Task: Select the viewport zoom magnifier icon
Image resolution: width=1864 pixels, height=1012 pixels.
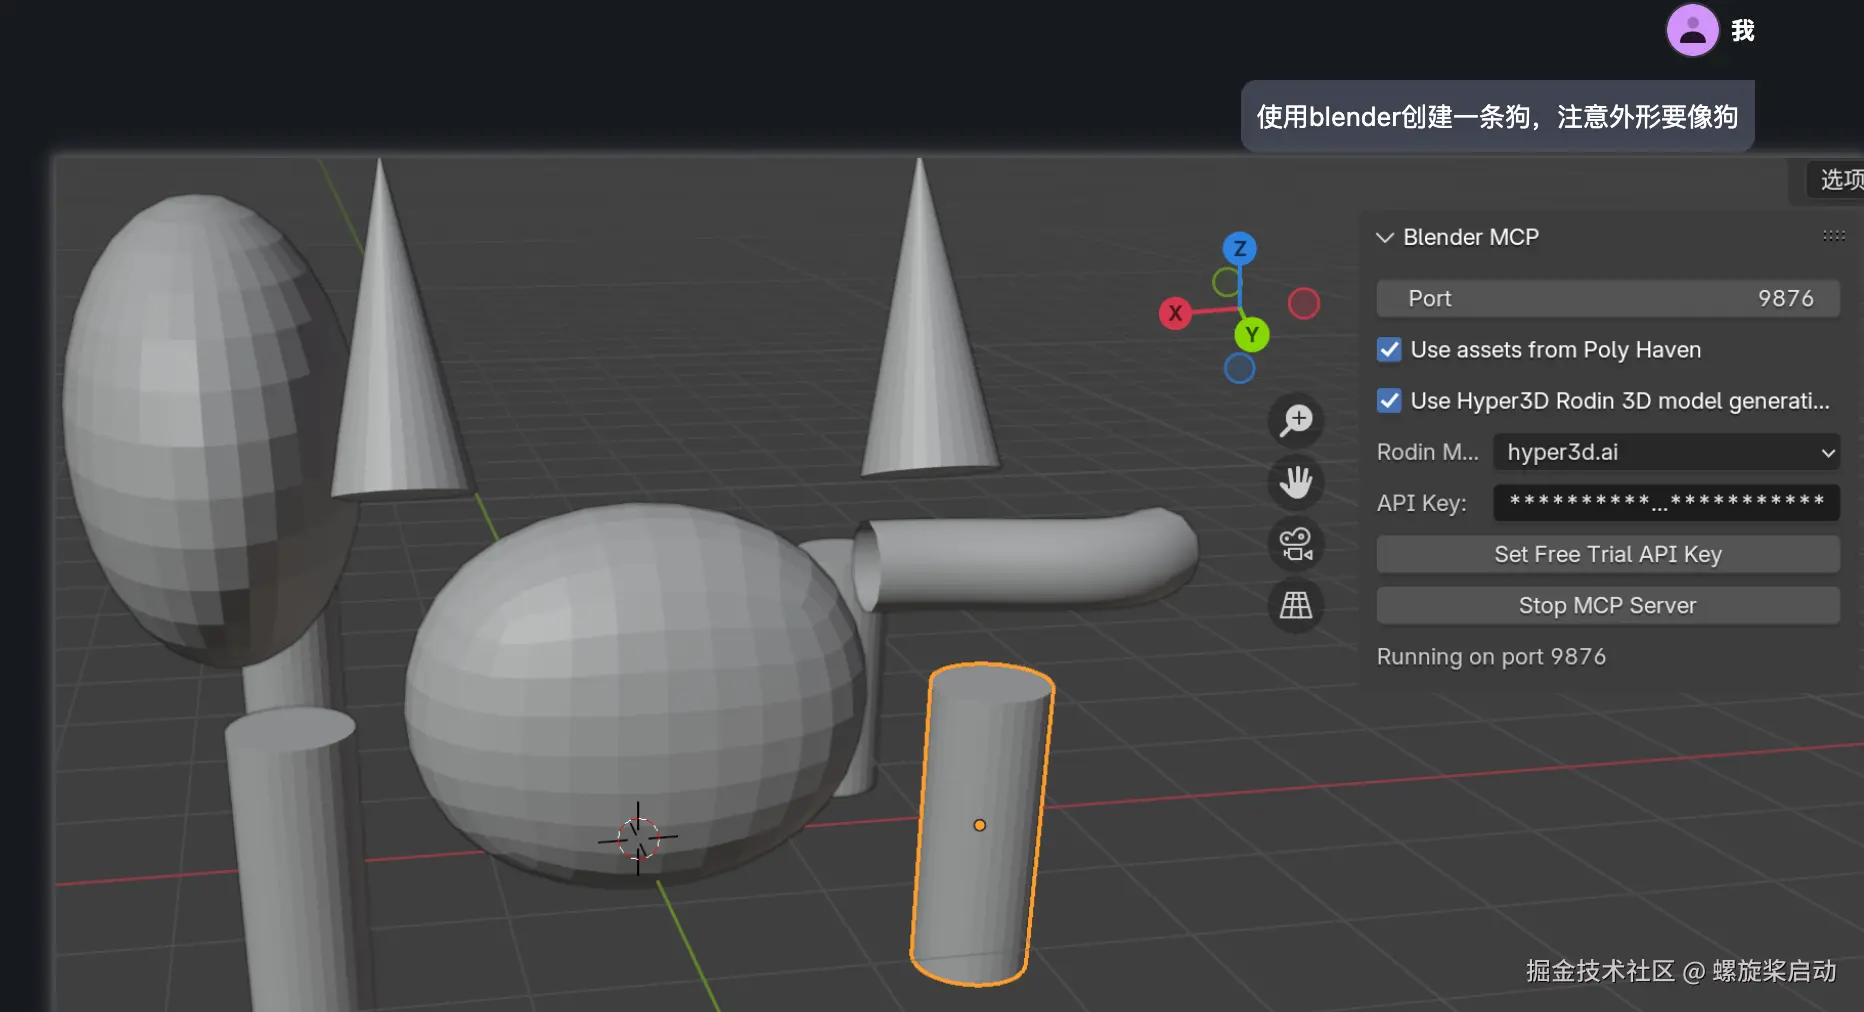Action: point(1295,420)
